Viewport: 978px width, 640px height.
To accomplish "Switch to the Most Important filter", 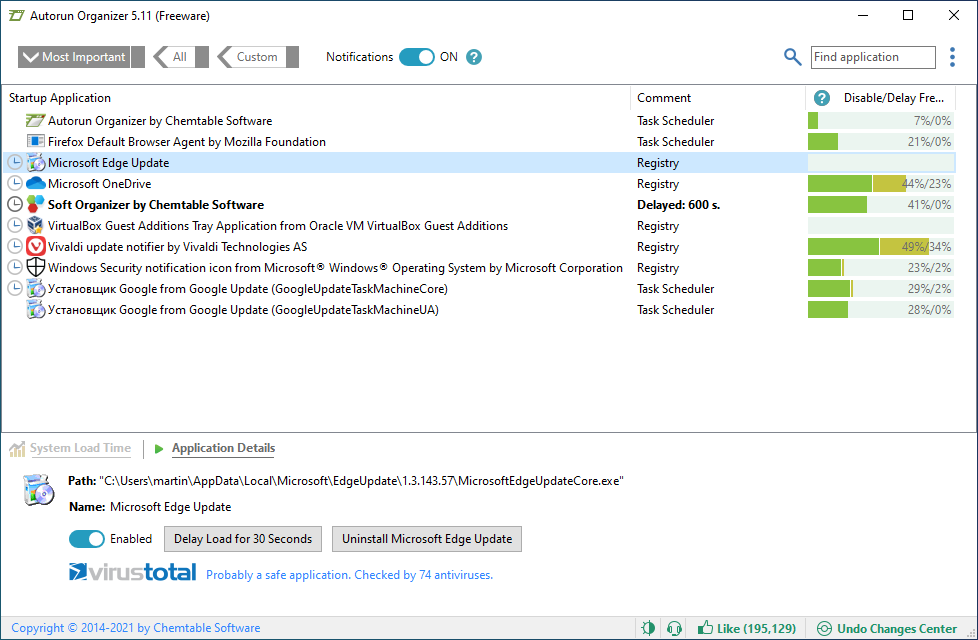I will click(x=81, y=57).
